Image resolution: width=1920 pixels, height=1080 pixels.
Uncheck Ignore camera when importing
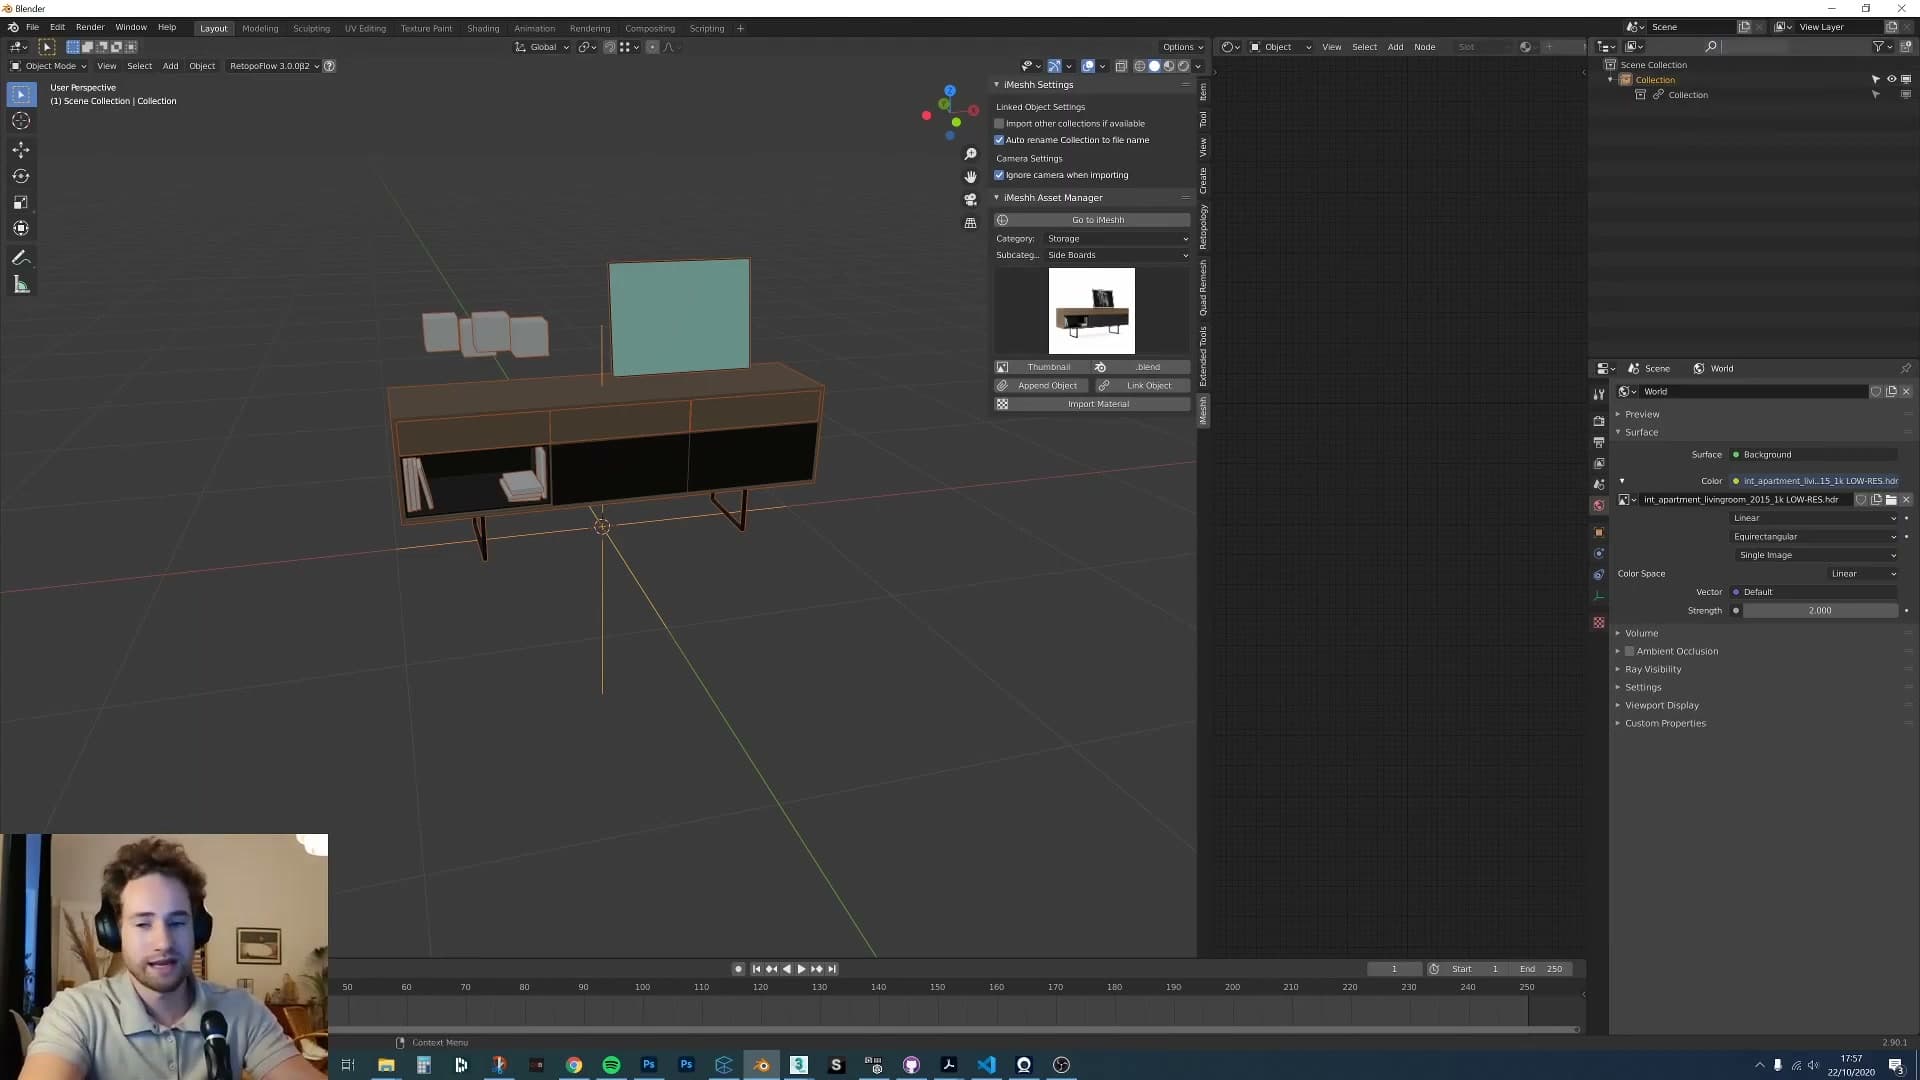[999, 175]
